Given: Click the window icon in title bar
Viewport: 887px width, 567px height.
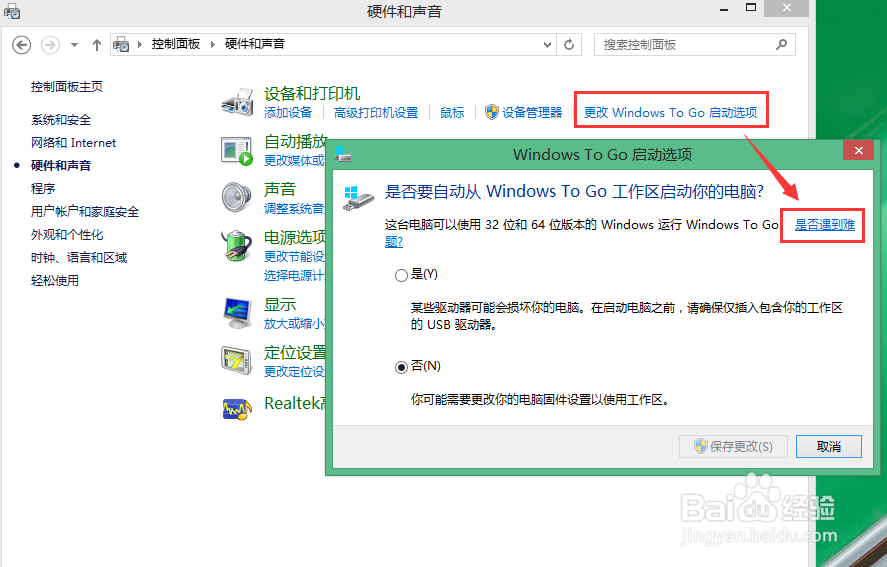Looking at the screenshot, I should 12,11.
